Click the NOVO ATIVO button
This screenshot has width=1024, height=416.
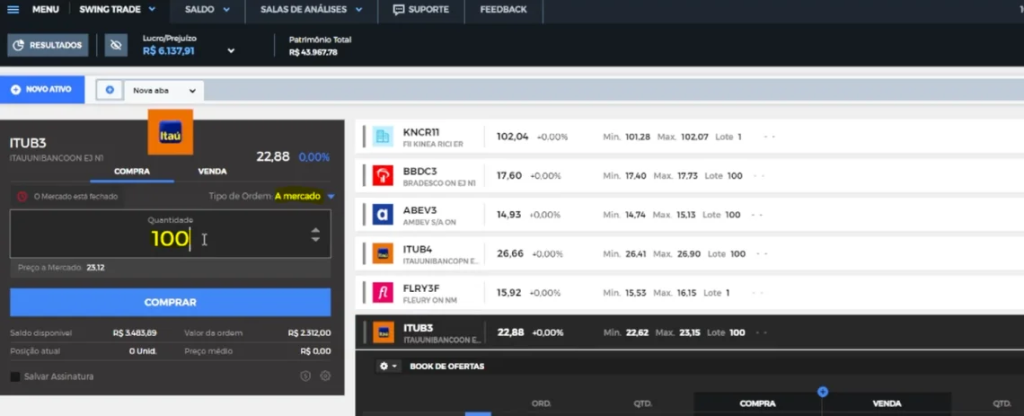(x=42, y=90)
